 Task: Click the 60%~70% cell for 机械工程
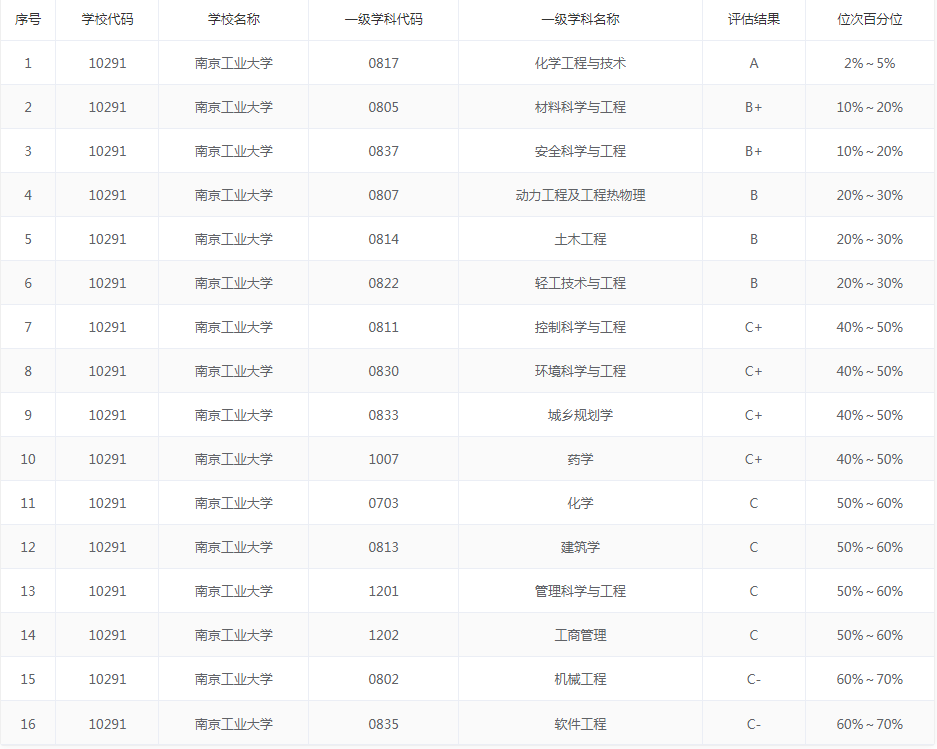[866, 678]
